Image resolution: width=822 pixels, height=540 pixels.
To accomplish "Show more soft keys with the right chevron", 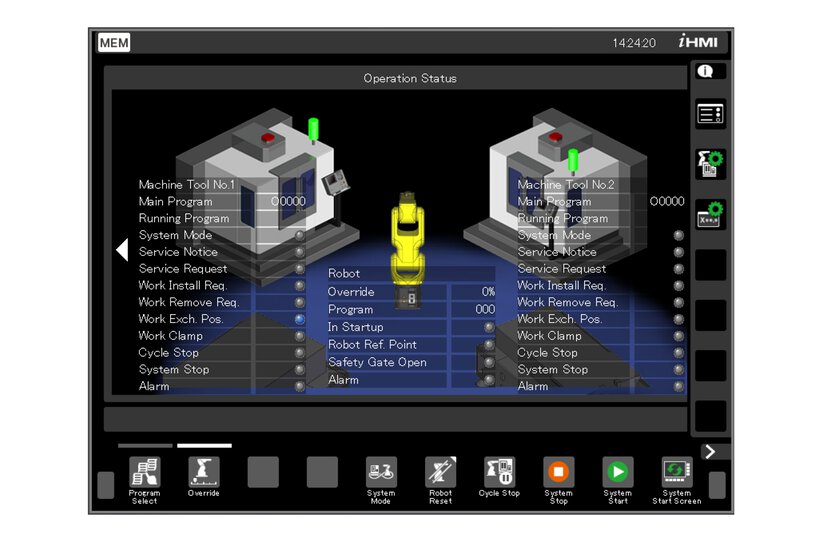I will (x=710, y=452).
